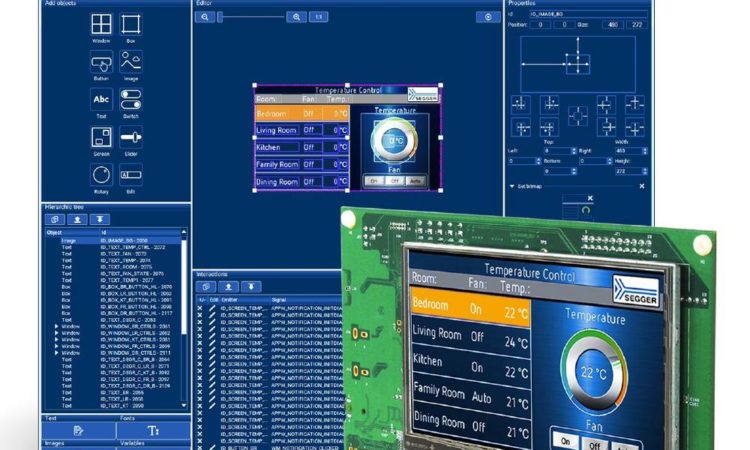The width and height of the screenshot is (750, 450).
Task: Add a Button object
Action: [x=101, y=64]
